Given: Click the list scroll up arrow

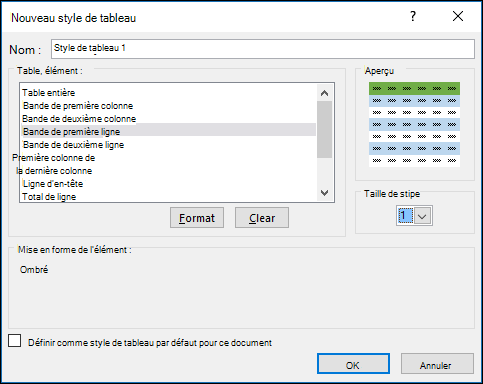Looking at the screenshot, I should point(324,93).
